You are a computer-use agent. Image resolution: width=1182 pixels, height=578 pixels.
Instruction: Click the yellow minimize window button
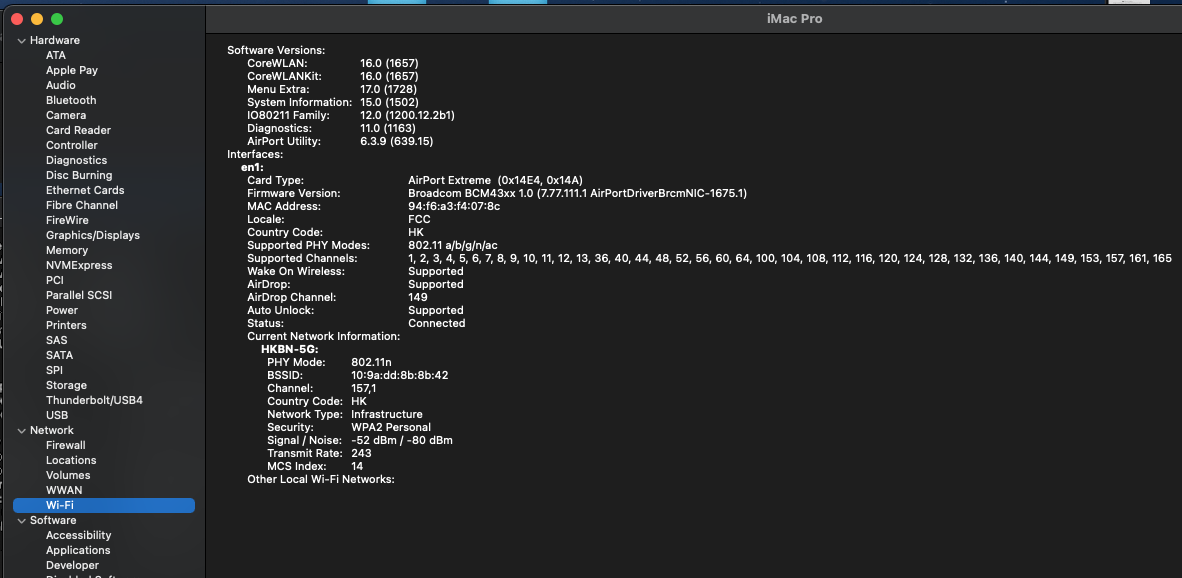click(37, 19)
